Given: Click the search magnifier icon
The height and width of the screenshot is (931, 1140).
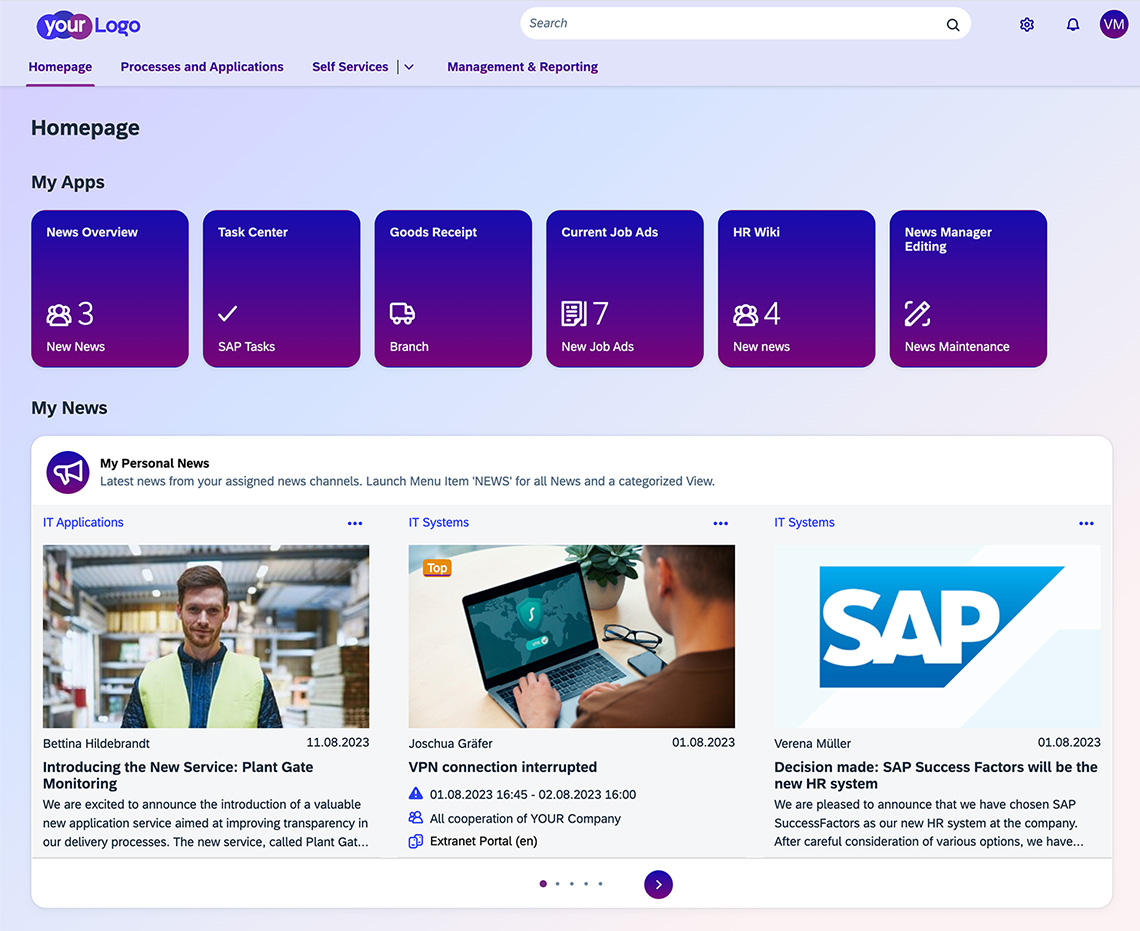Looking at the screenshot, I should [x=952, y=25].
